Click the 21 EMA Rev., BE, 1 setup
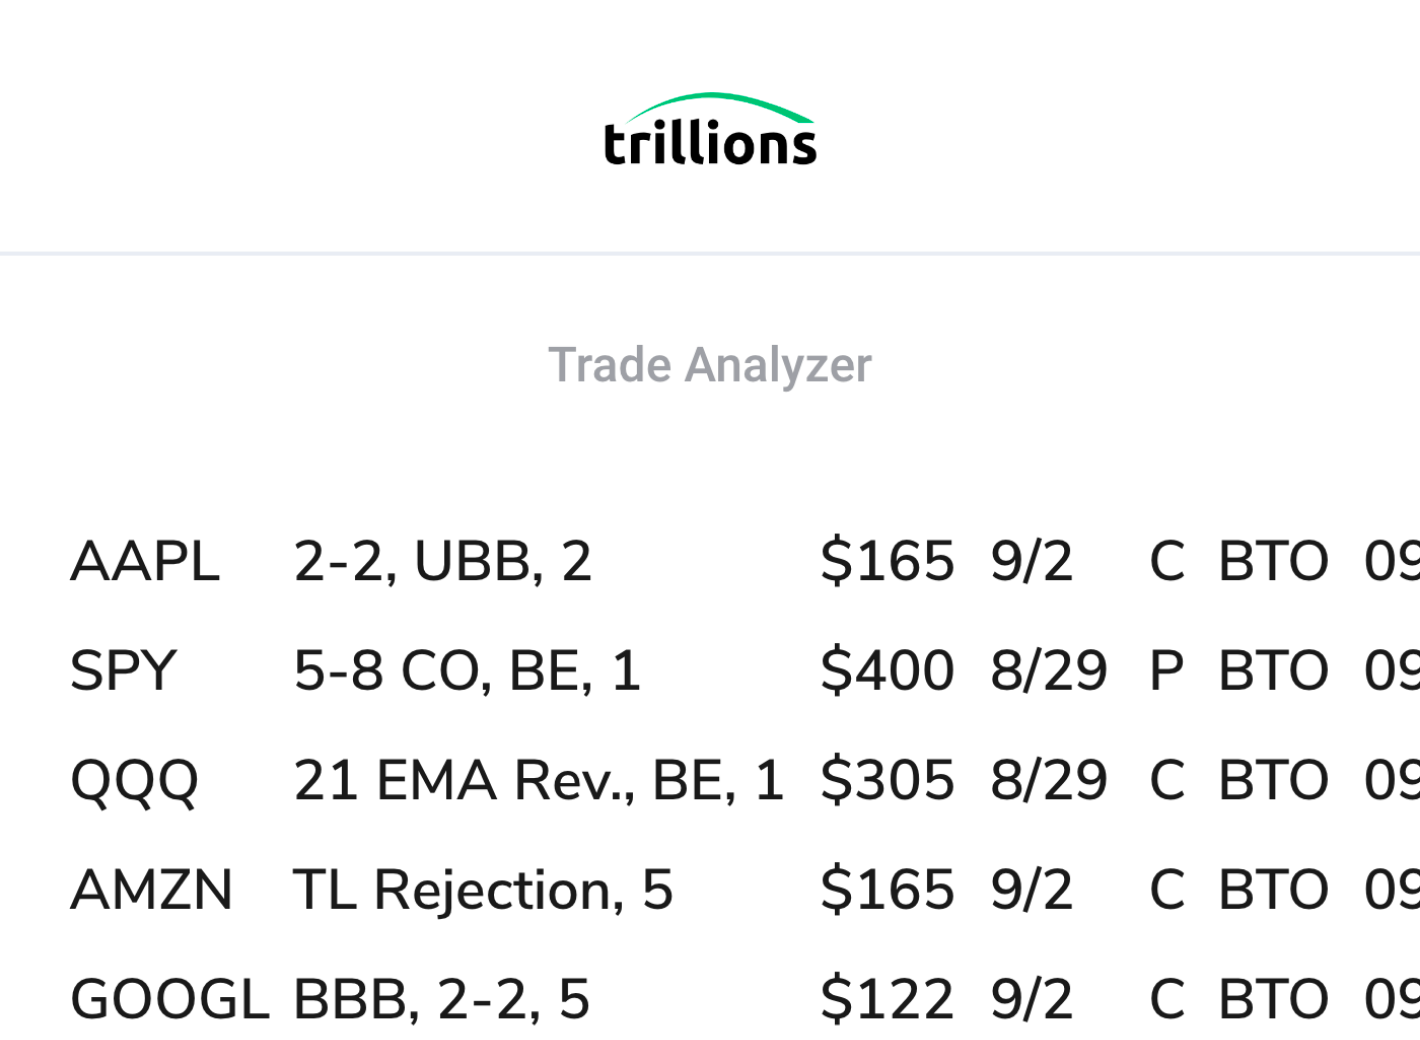Screen dimensions: 1420x1040 tap(539, 781)
